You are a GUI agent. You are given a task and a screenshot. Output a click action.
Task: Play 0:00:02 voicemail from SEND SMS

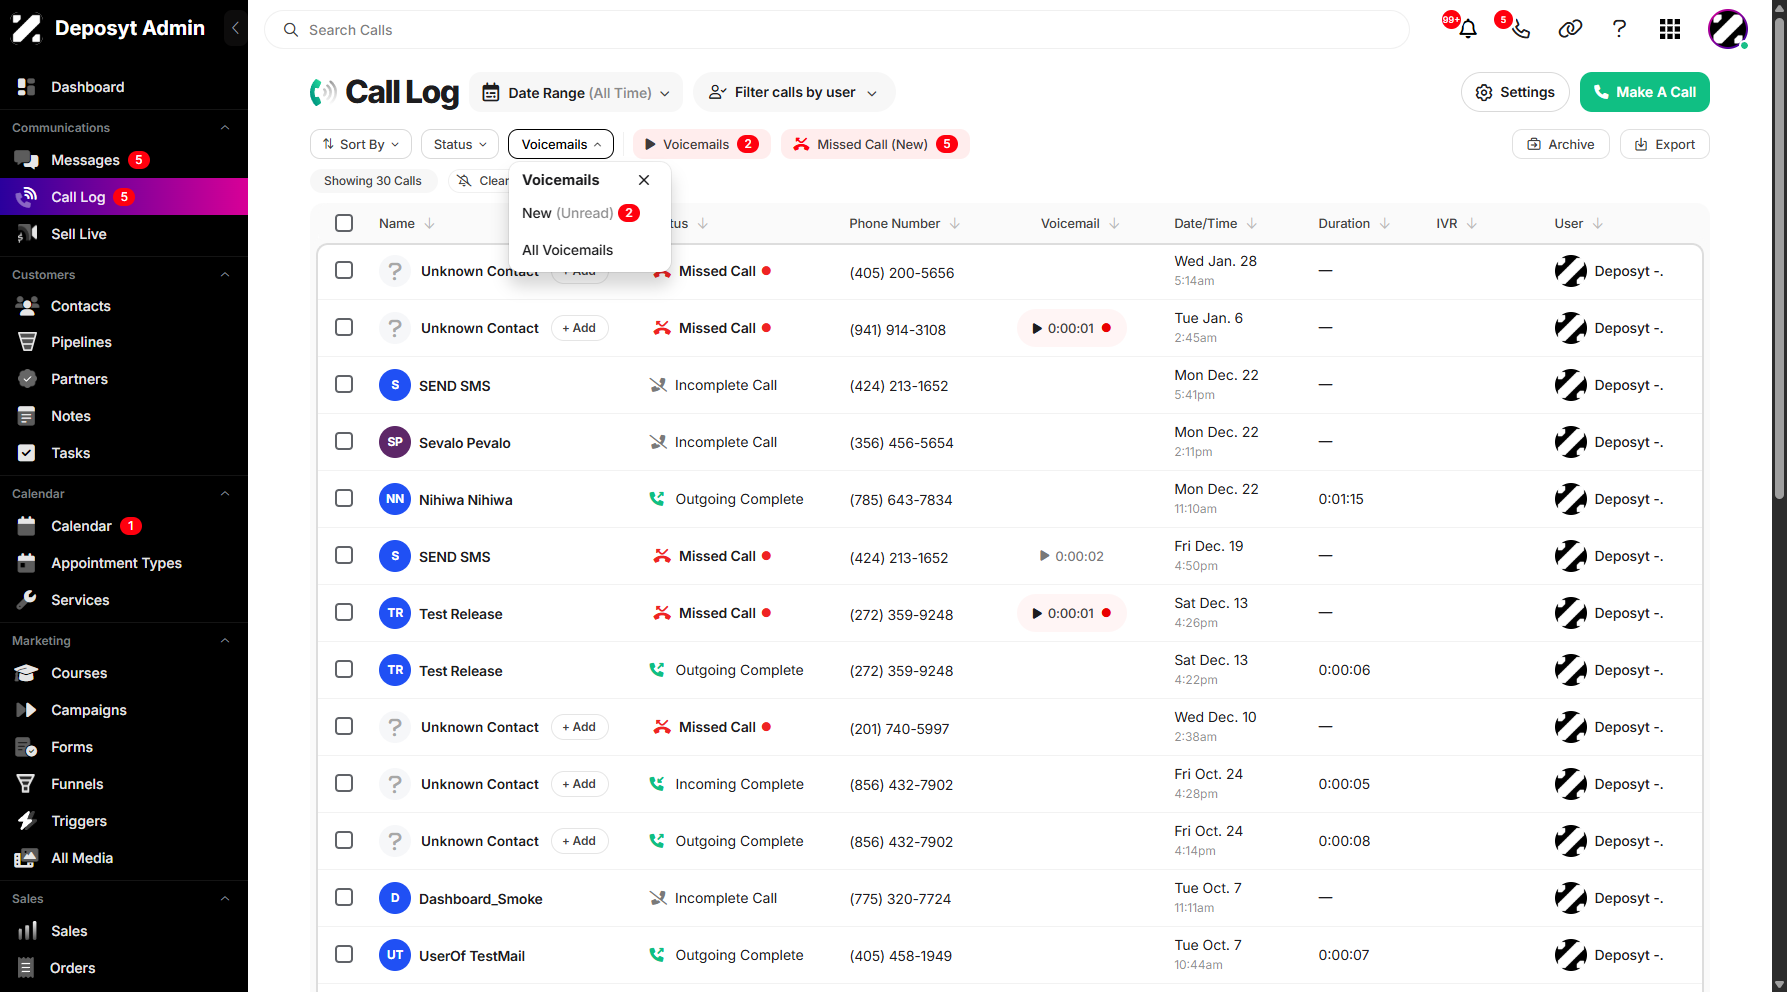[1071, 556]
